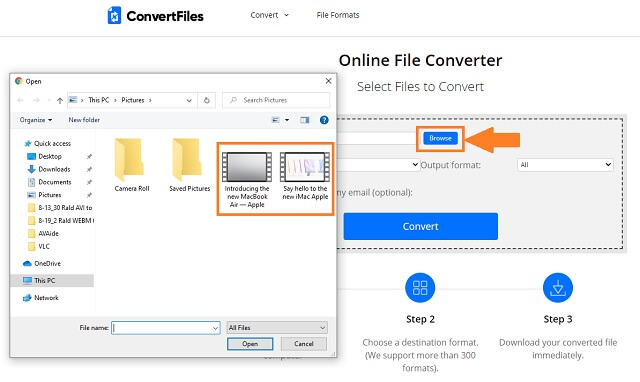Screen dimensions: 640x382
Task: Go back using the dialog's back arrow
Action: (x=20, y=100)
